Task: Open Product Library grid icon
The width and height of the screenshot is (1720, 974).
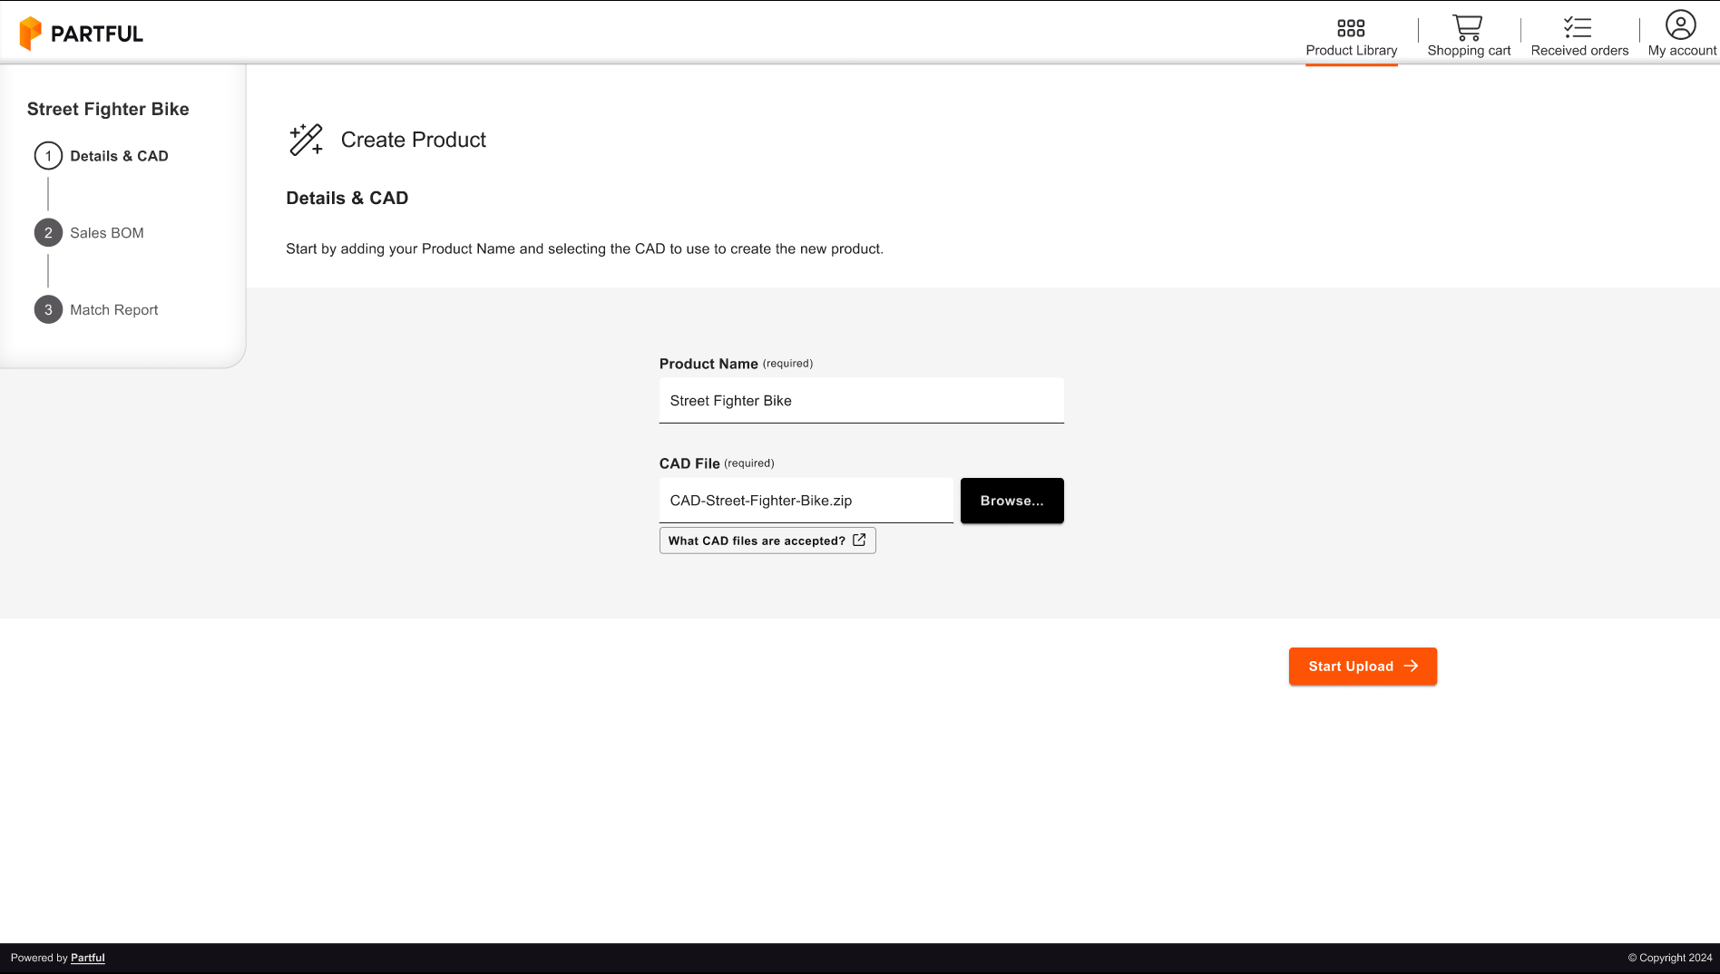Action: pos(1351,27)
